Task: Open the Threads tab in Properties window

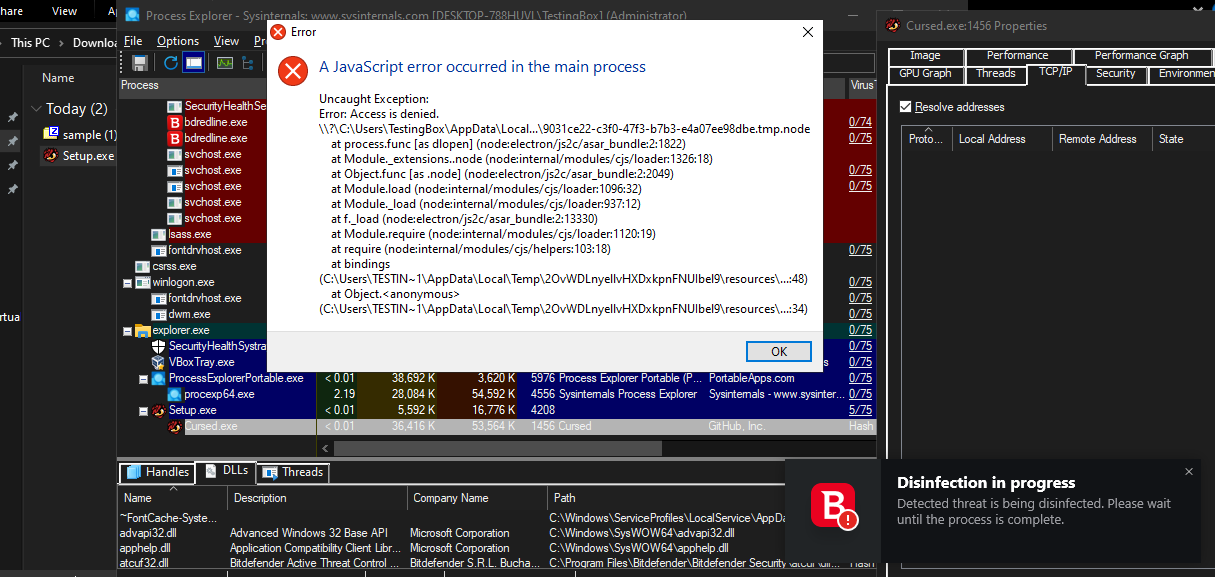Action: coord(996,73)
